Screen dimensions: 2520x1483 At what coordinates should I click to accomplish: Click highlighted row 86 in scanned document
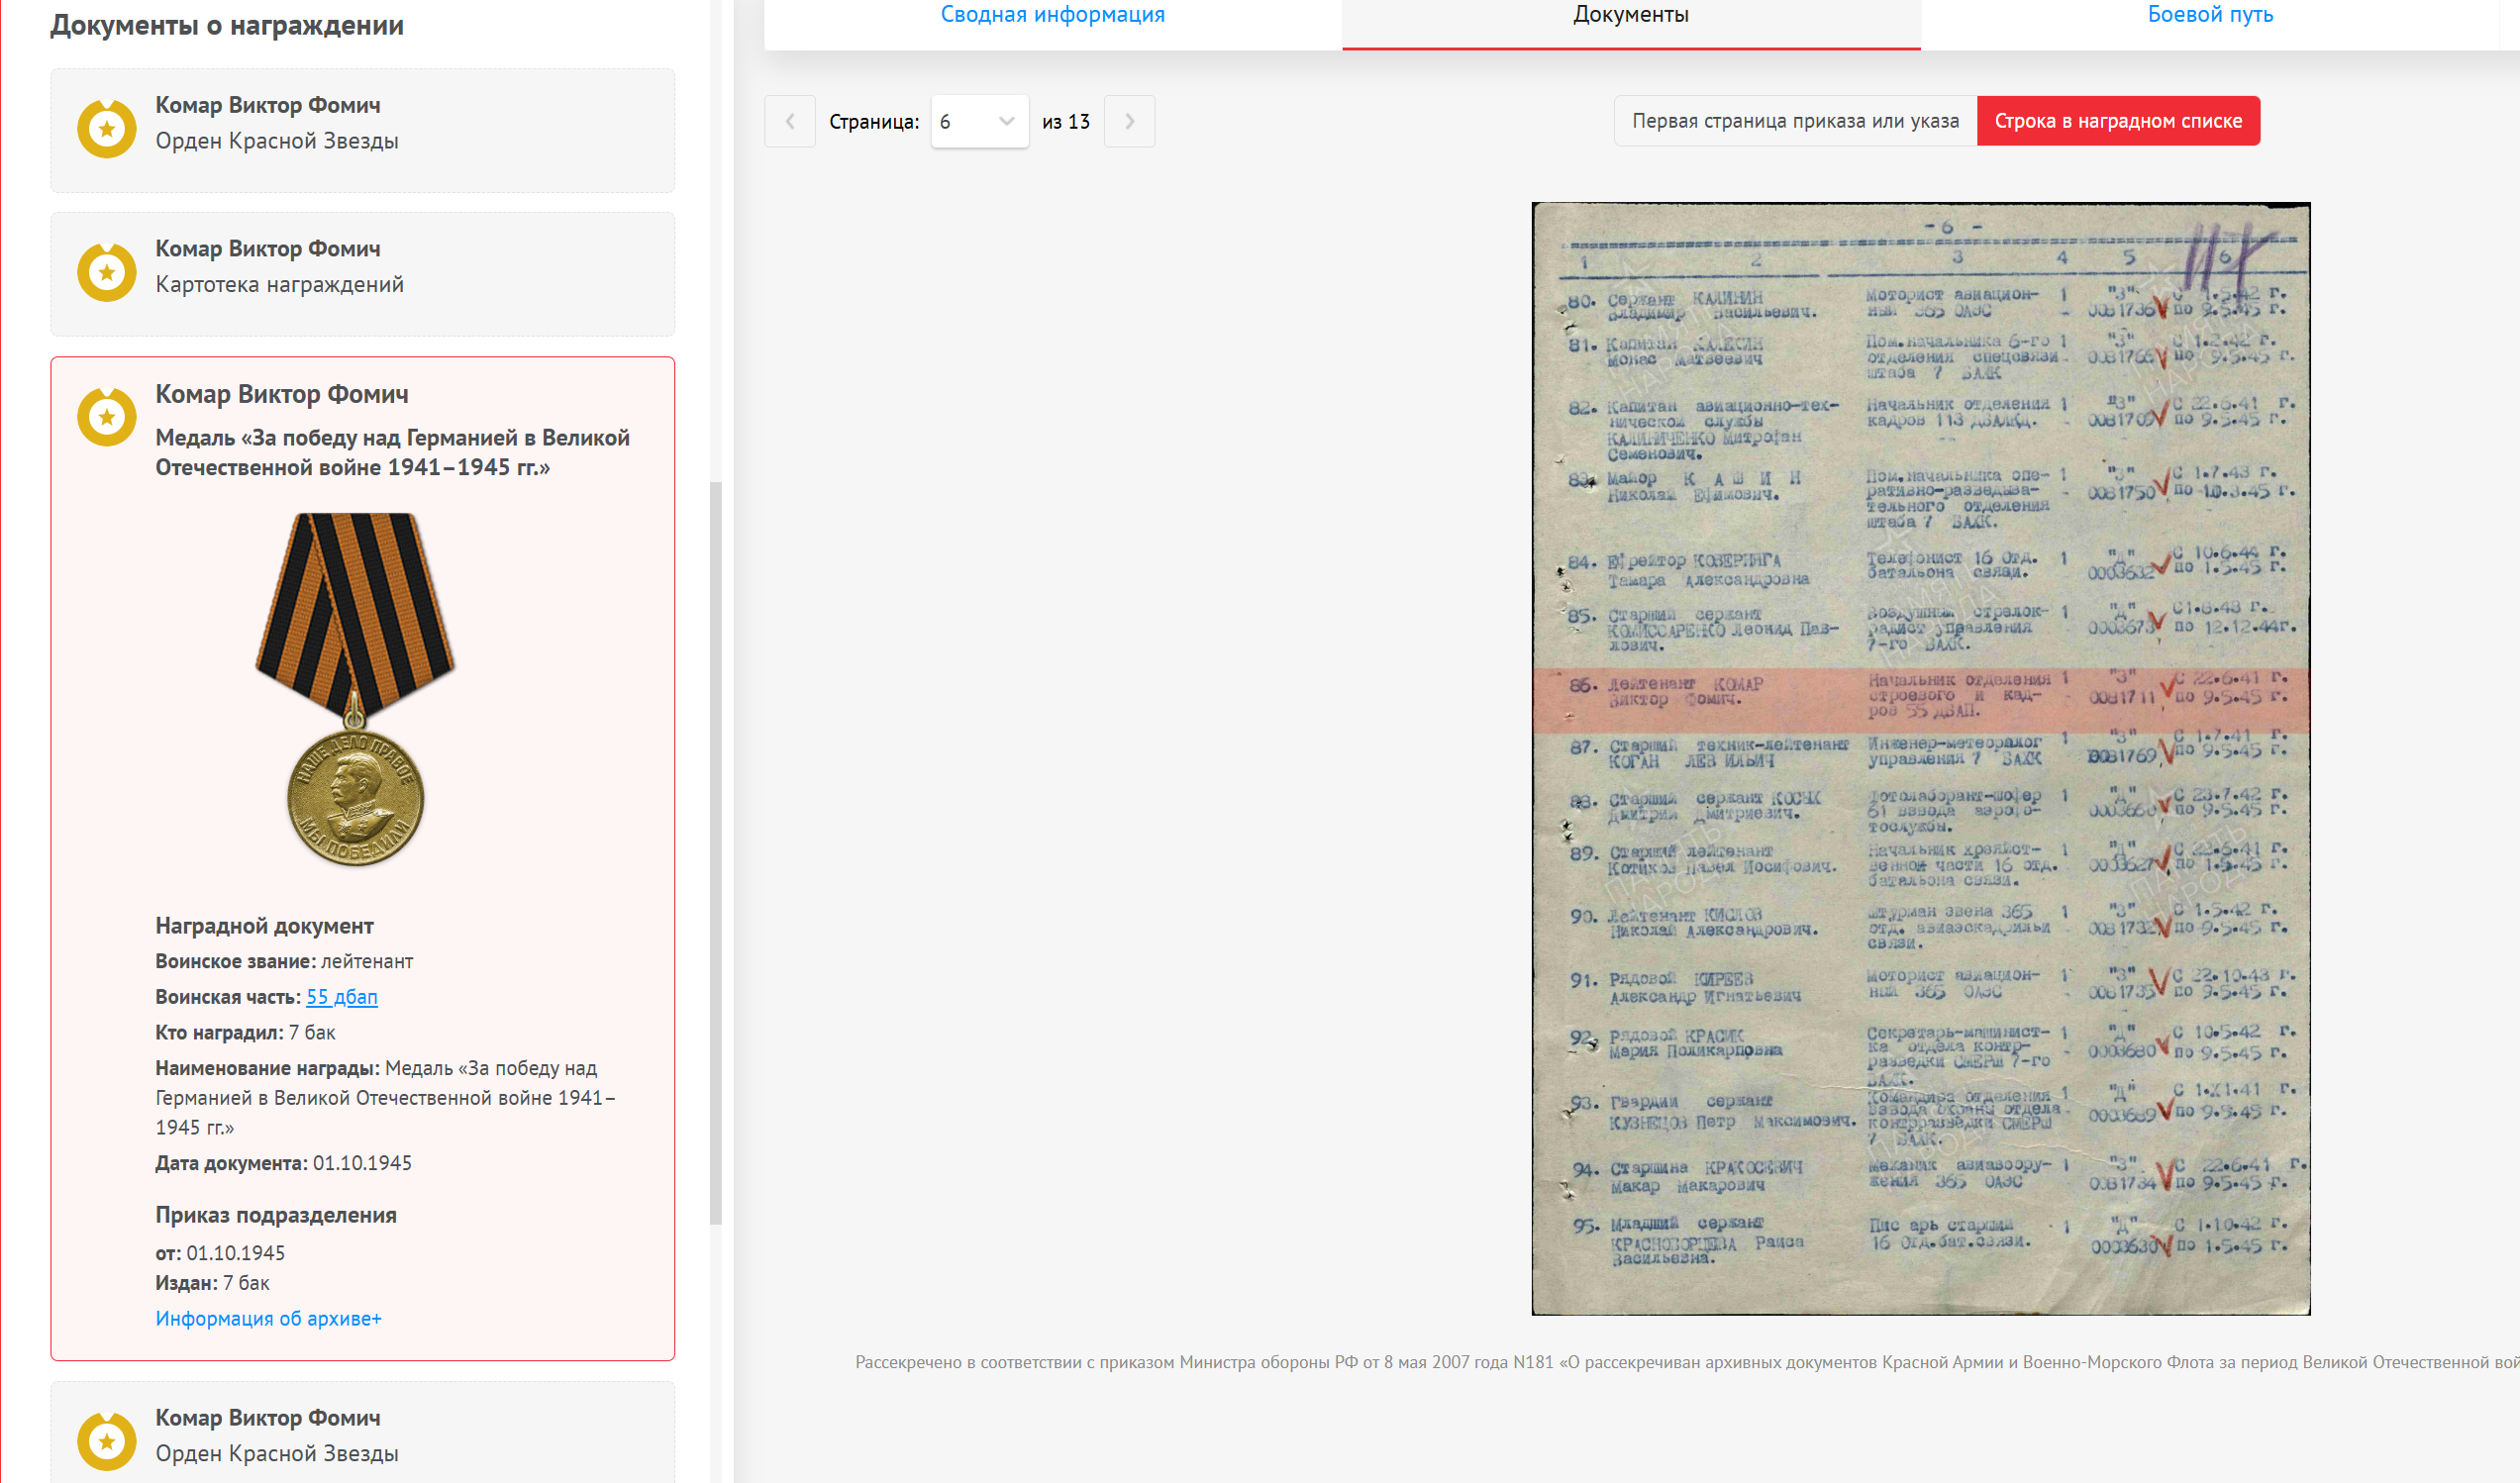pos(1920,699)
